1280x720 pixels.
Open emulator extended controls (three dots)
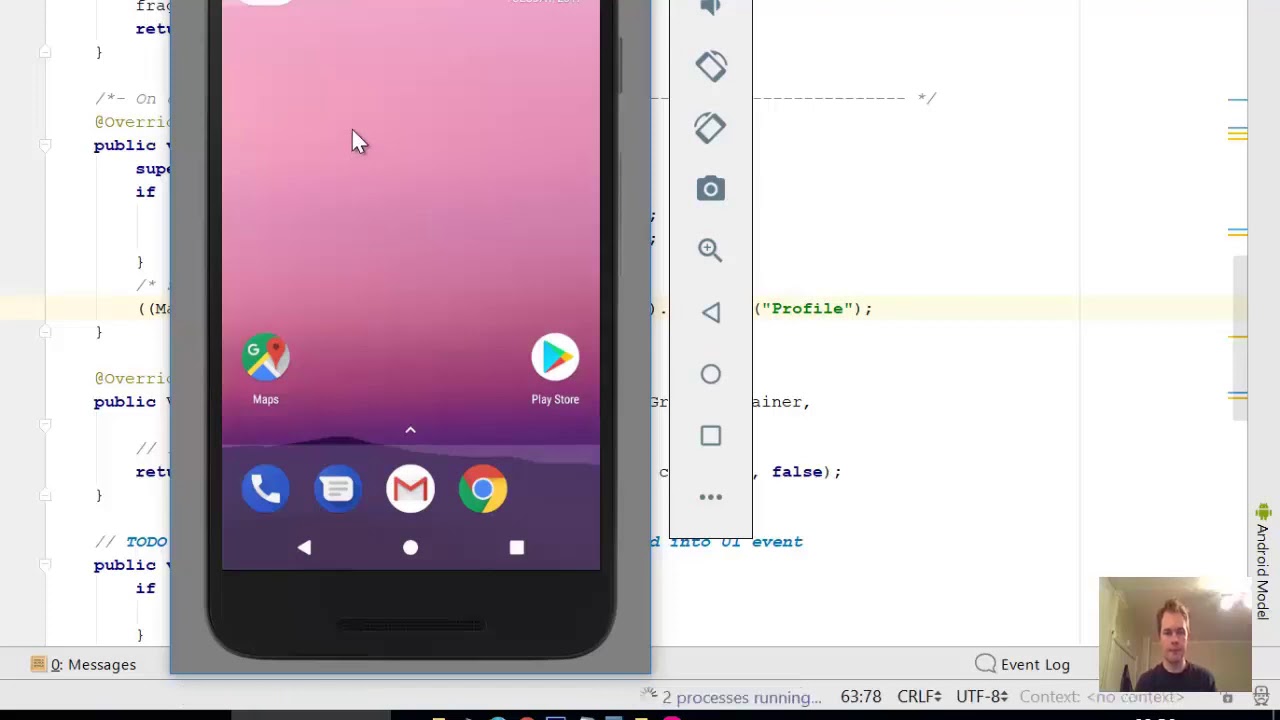(x=711, y=497)
